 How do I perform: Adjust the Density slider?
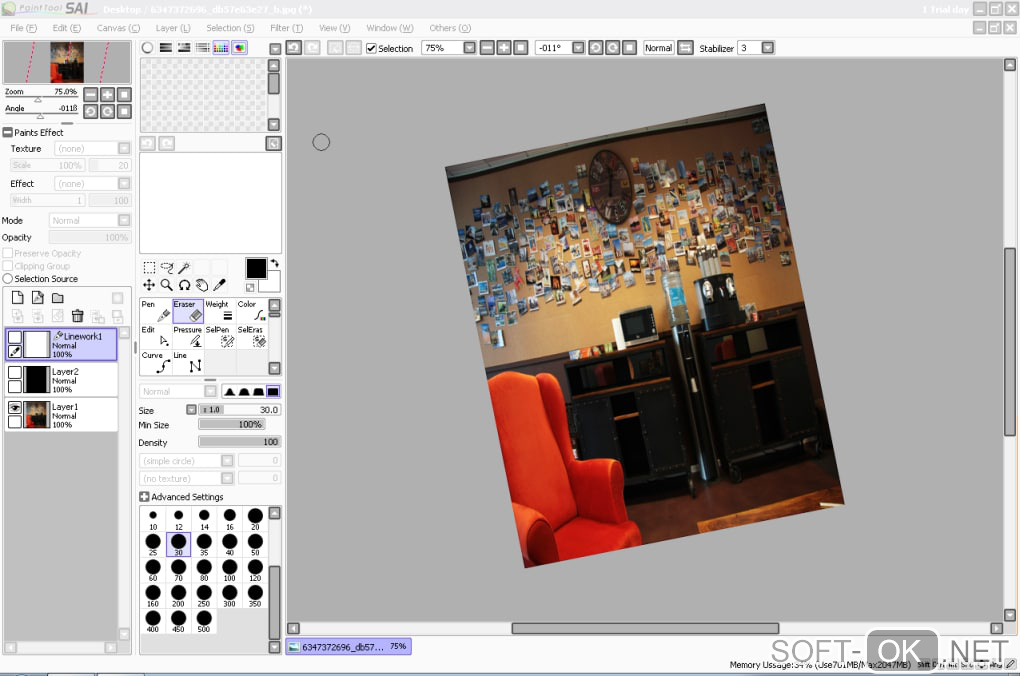click(239, 442)
